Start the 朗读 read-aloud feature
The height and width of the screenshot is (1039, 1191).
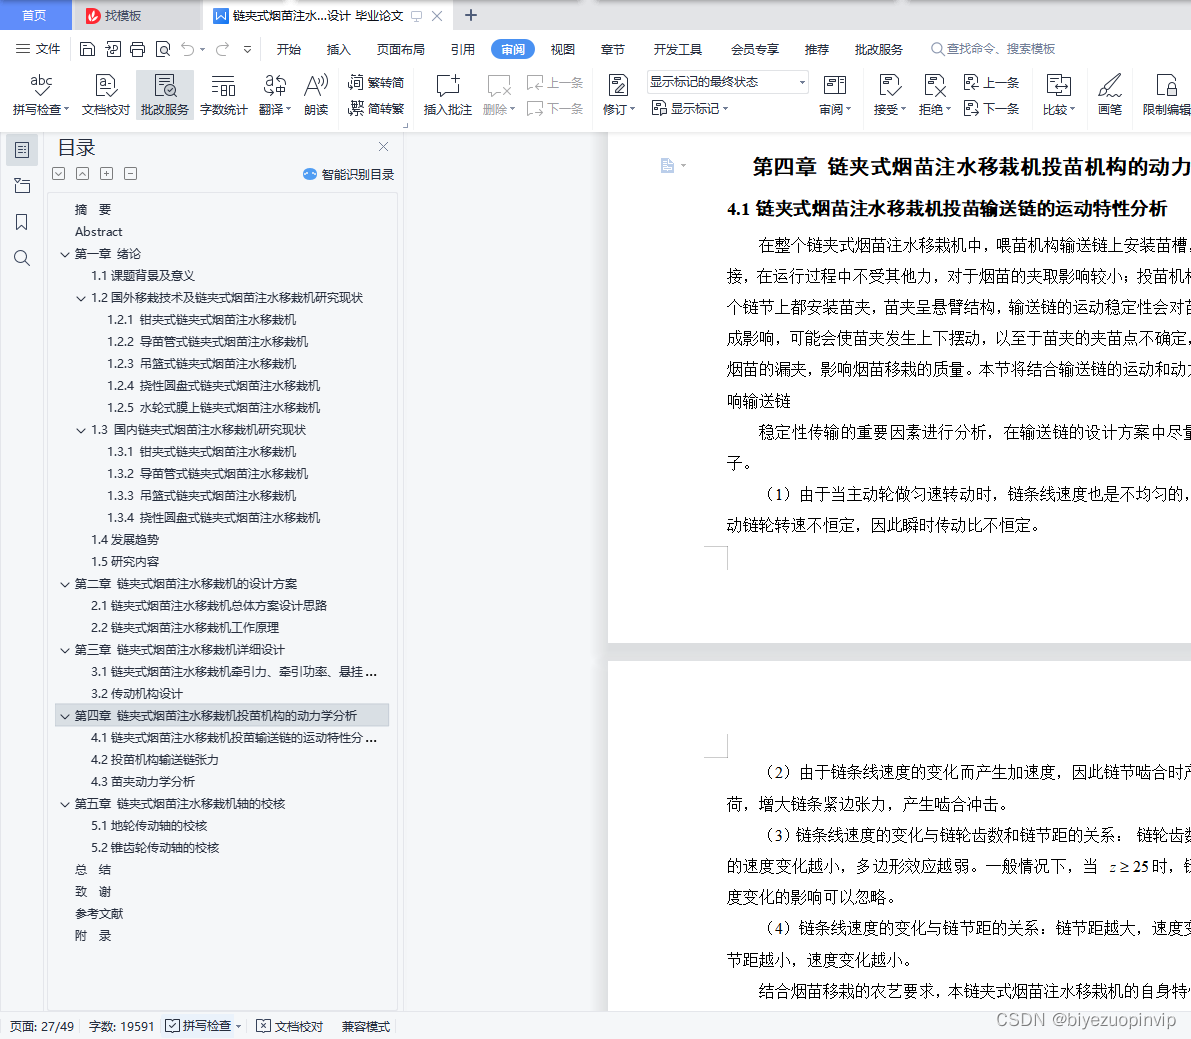[315, 94]
